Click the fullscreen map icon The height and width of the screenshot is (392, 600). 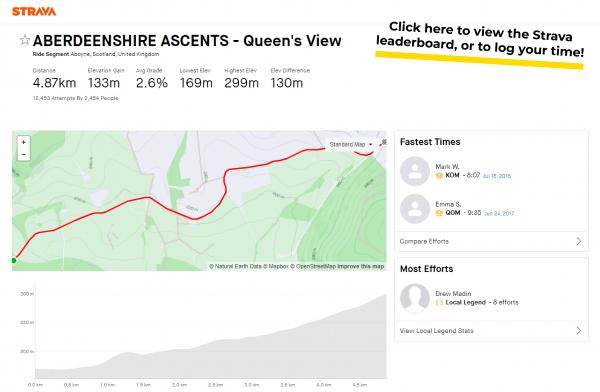[384, 142]
